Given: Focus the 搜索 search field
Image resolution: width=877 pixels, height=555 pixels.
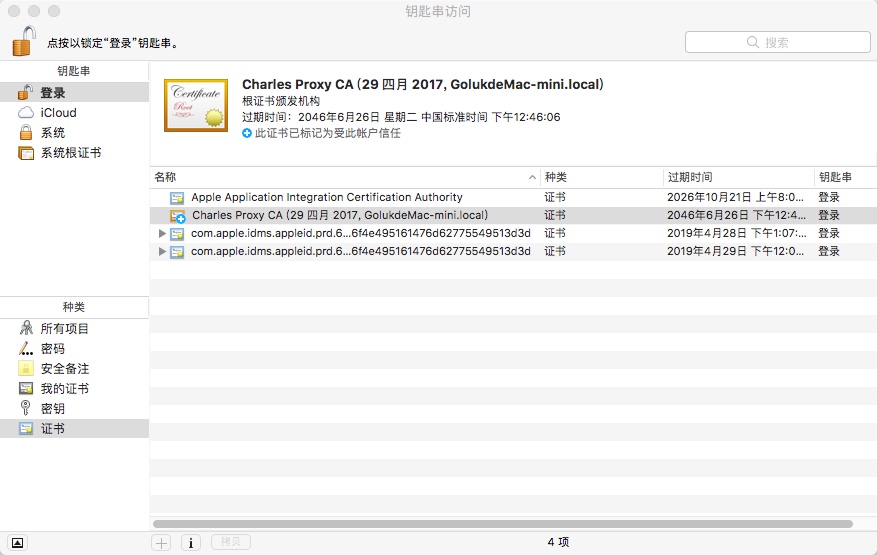Looking at the screenshot, I should (777, 42).
